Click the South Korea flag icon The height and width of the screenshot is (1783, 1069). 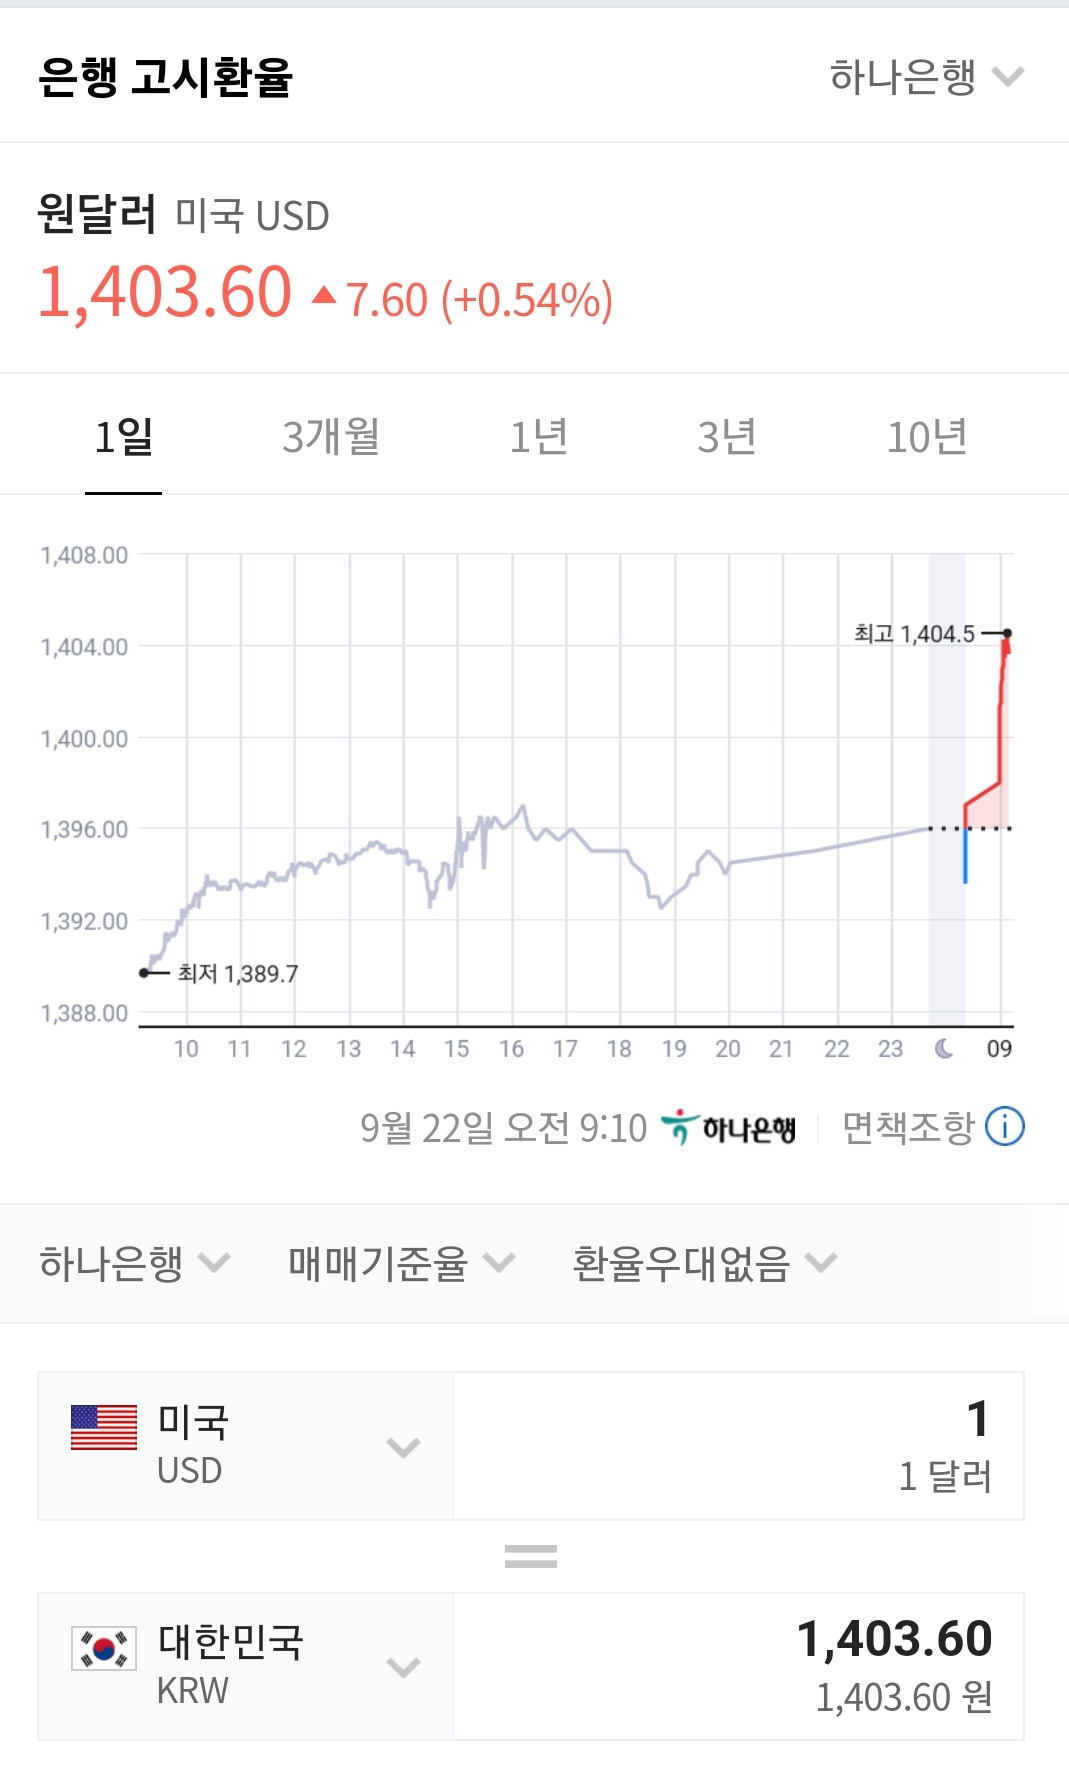(104, 1648)
